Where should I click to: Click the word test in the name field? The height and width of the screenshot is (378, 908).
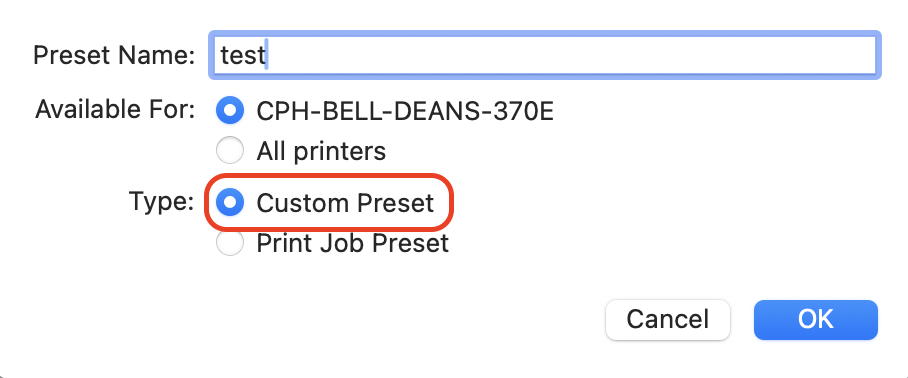click(x=242, y=56)
